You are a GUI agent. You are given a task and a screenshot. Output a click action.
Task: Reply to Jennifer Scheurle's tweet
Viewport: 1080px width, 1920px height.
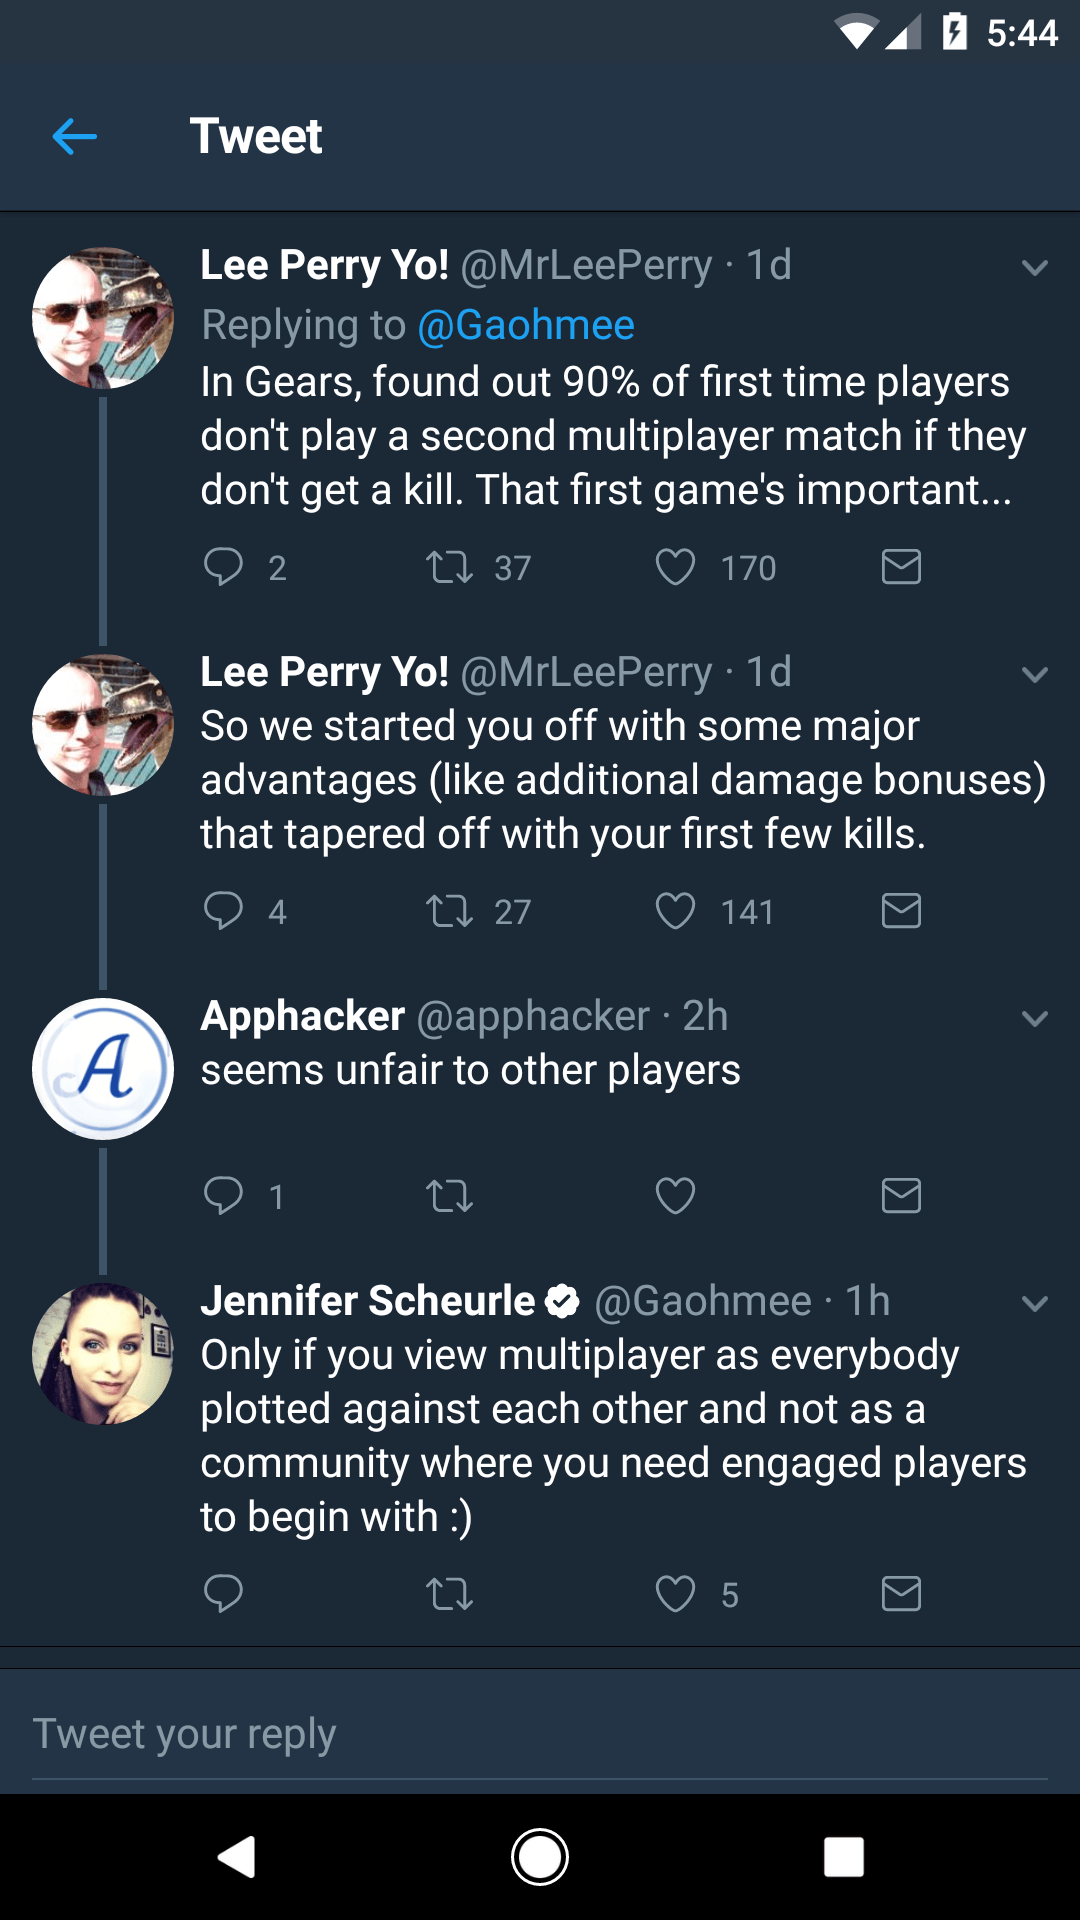pyautogui.click(x=223, y=1593)
